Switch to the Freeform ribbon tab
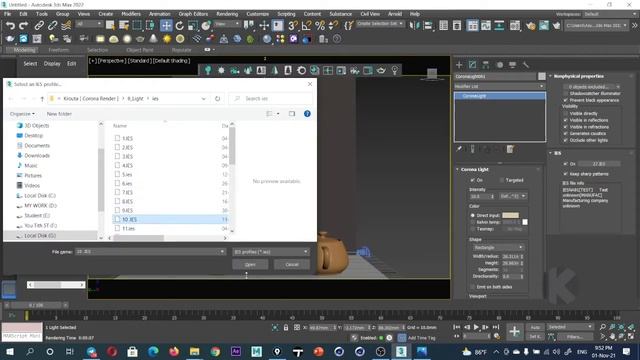Image resolution: width=640 pixels, height=360 pixels. click(x=58, y=50)
